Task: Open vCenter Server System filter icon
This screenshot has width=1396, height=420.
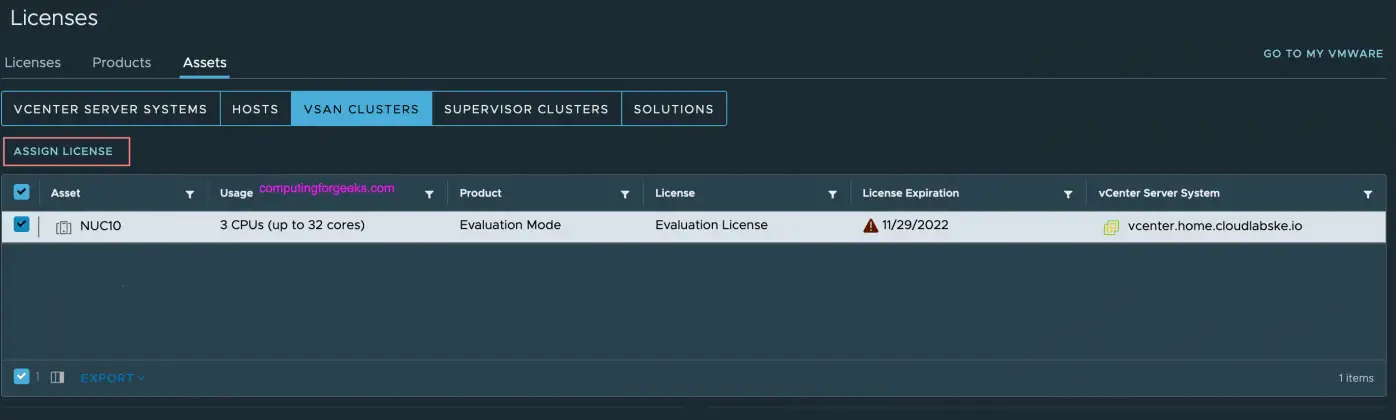Action: click(1367, 194)
